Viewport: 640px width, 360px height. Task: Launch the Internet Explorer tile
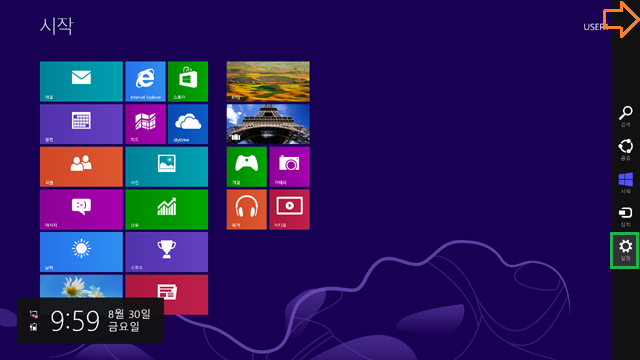145,81
